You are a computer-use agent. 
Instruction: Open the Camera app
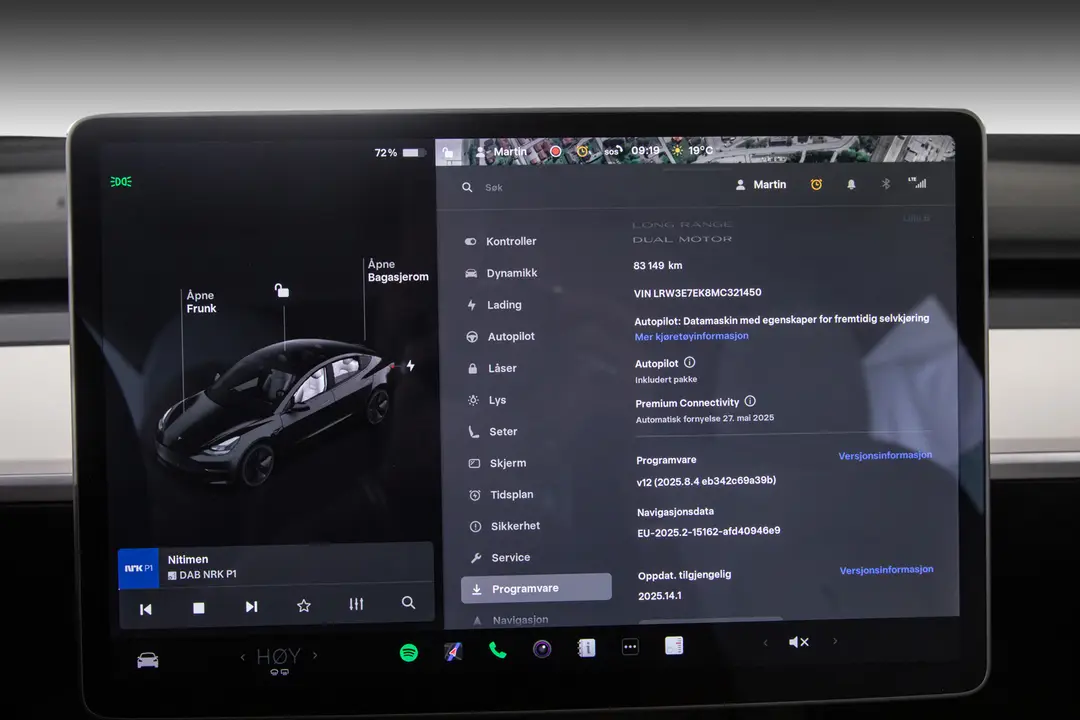tap(542, 649)
